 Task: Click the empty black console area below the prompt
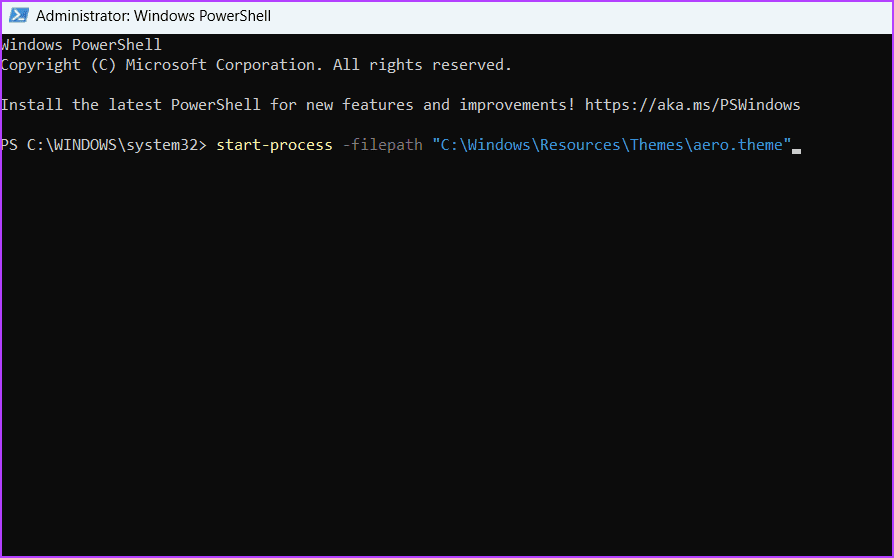click(x=447, y=353)
